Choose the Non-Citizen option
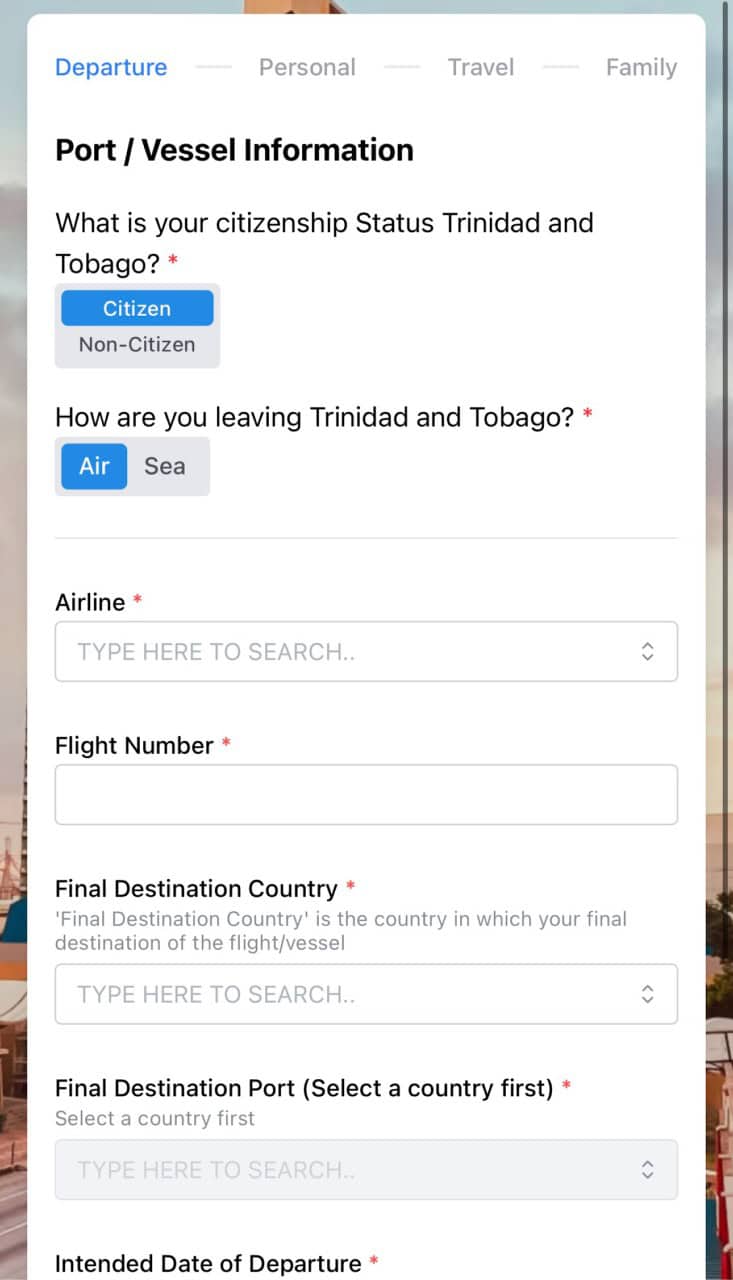The height and width of the screenshot is (1280, 733). pos(137,345)
